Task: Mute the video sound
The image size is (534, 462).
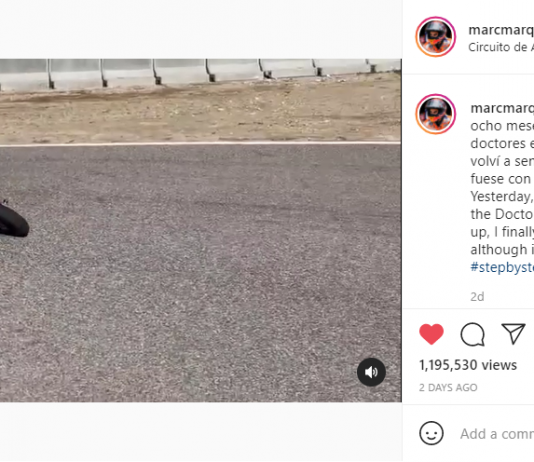Action: coord(371,372)
